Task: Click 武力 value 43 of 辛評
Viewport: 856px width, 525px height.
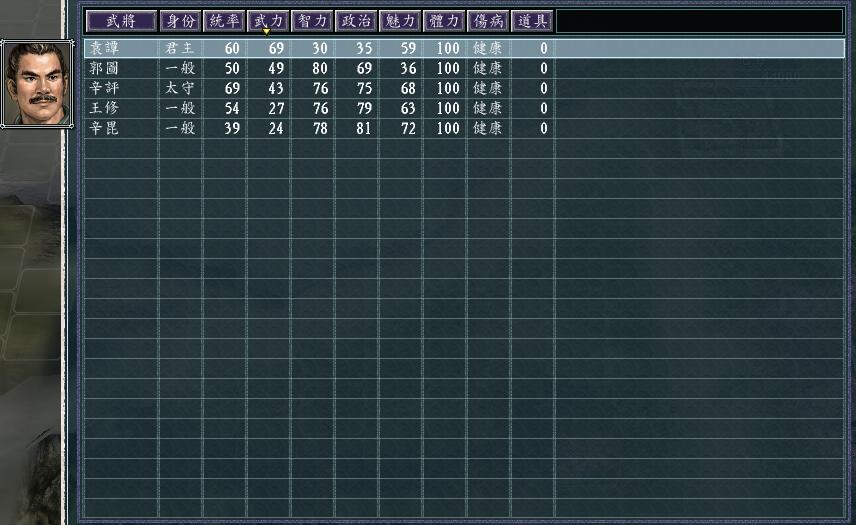Action: tap(276, 88)
